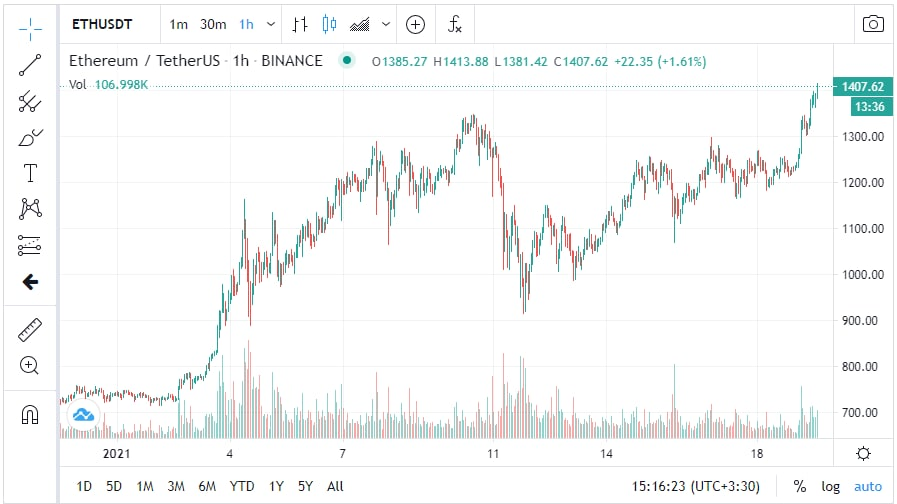Screen dimensions: 897x504
Task: Select the 1M date range
Action: coord(145,486)
